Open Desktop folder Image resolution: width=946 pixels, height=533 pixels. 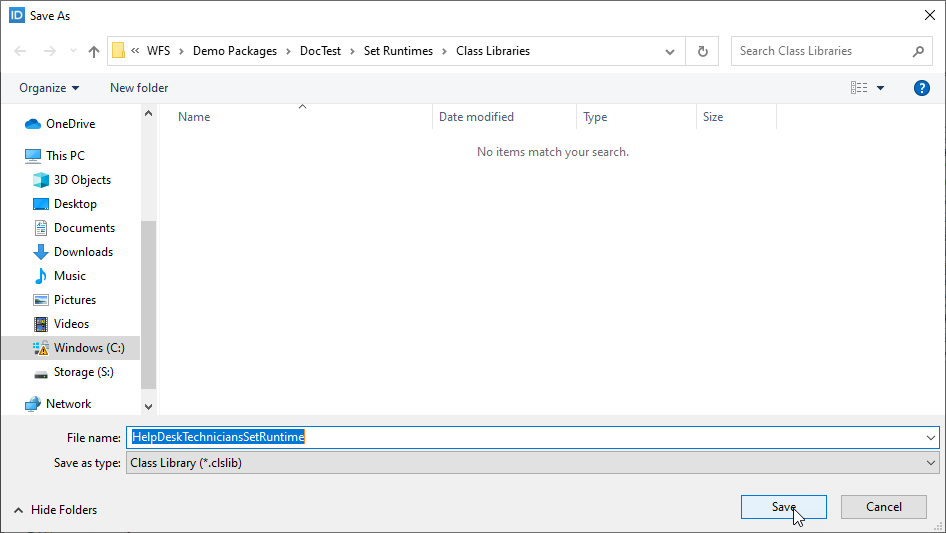75,204
